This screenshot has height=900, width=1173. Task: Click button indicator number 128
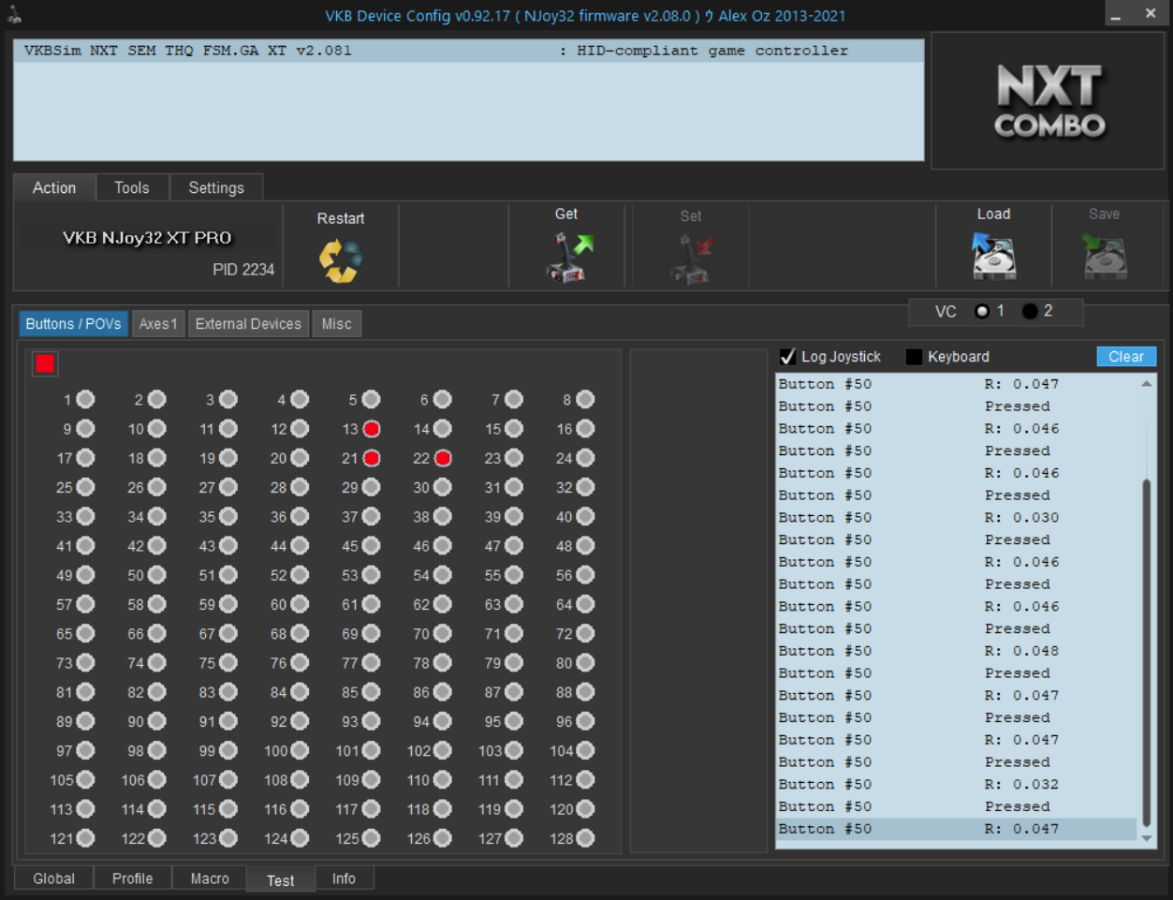[x=585, y=839]
